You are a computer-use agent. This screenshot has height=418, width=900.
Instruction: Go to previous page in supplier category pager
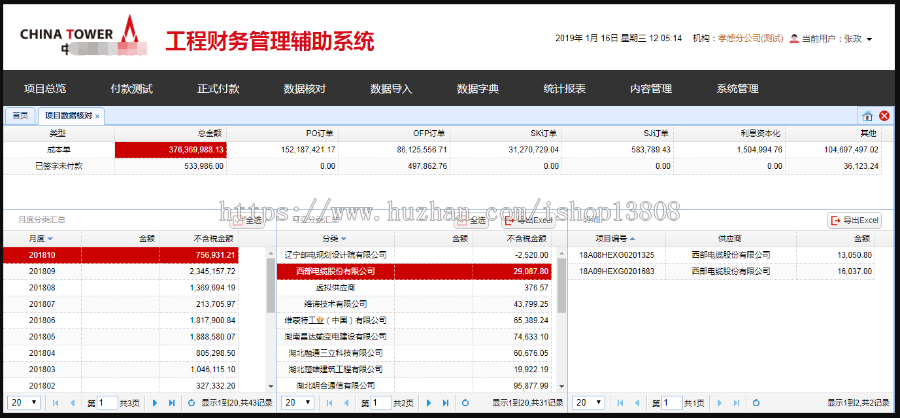[346, 403]
